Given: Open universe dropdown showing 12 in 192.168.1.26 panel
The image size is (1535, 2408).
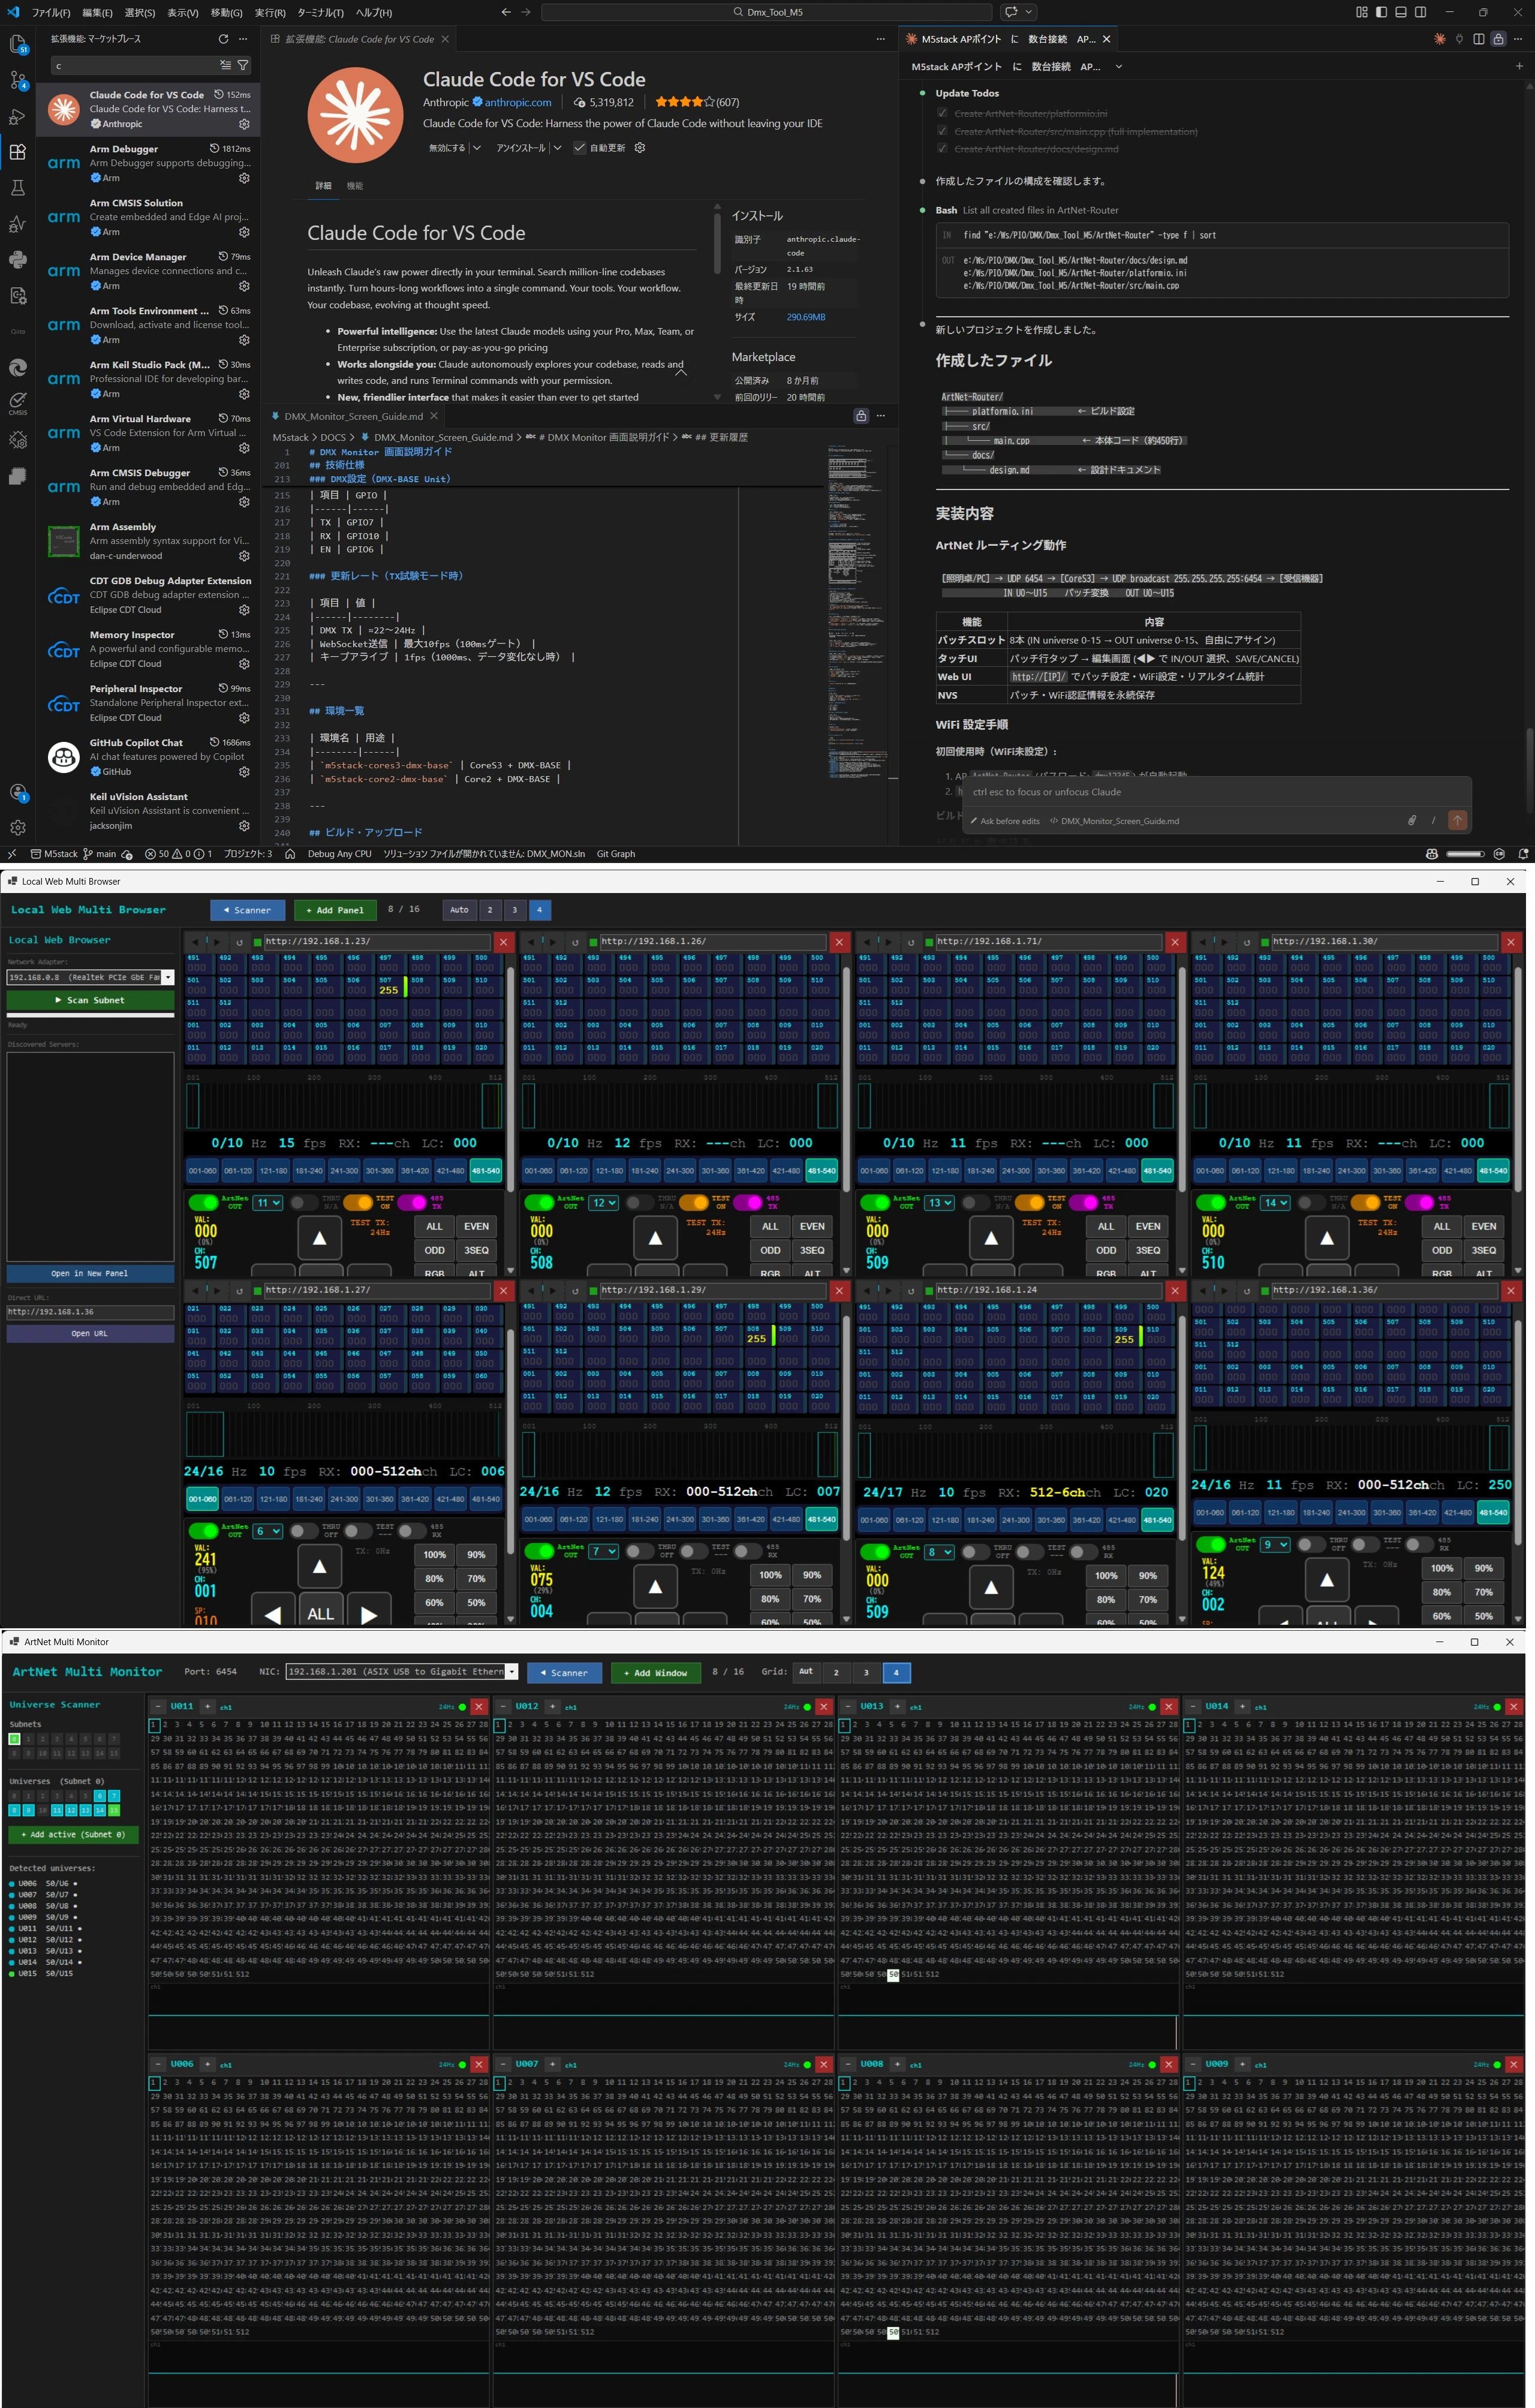Looking at the screenshot, I should 604,1202.
